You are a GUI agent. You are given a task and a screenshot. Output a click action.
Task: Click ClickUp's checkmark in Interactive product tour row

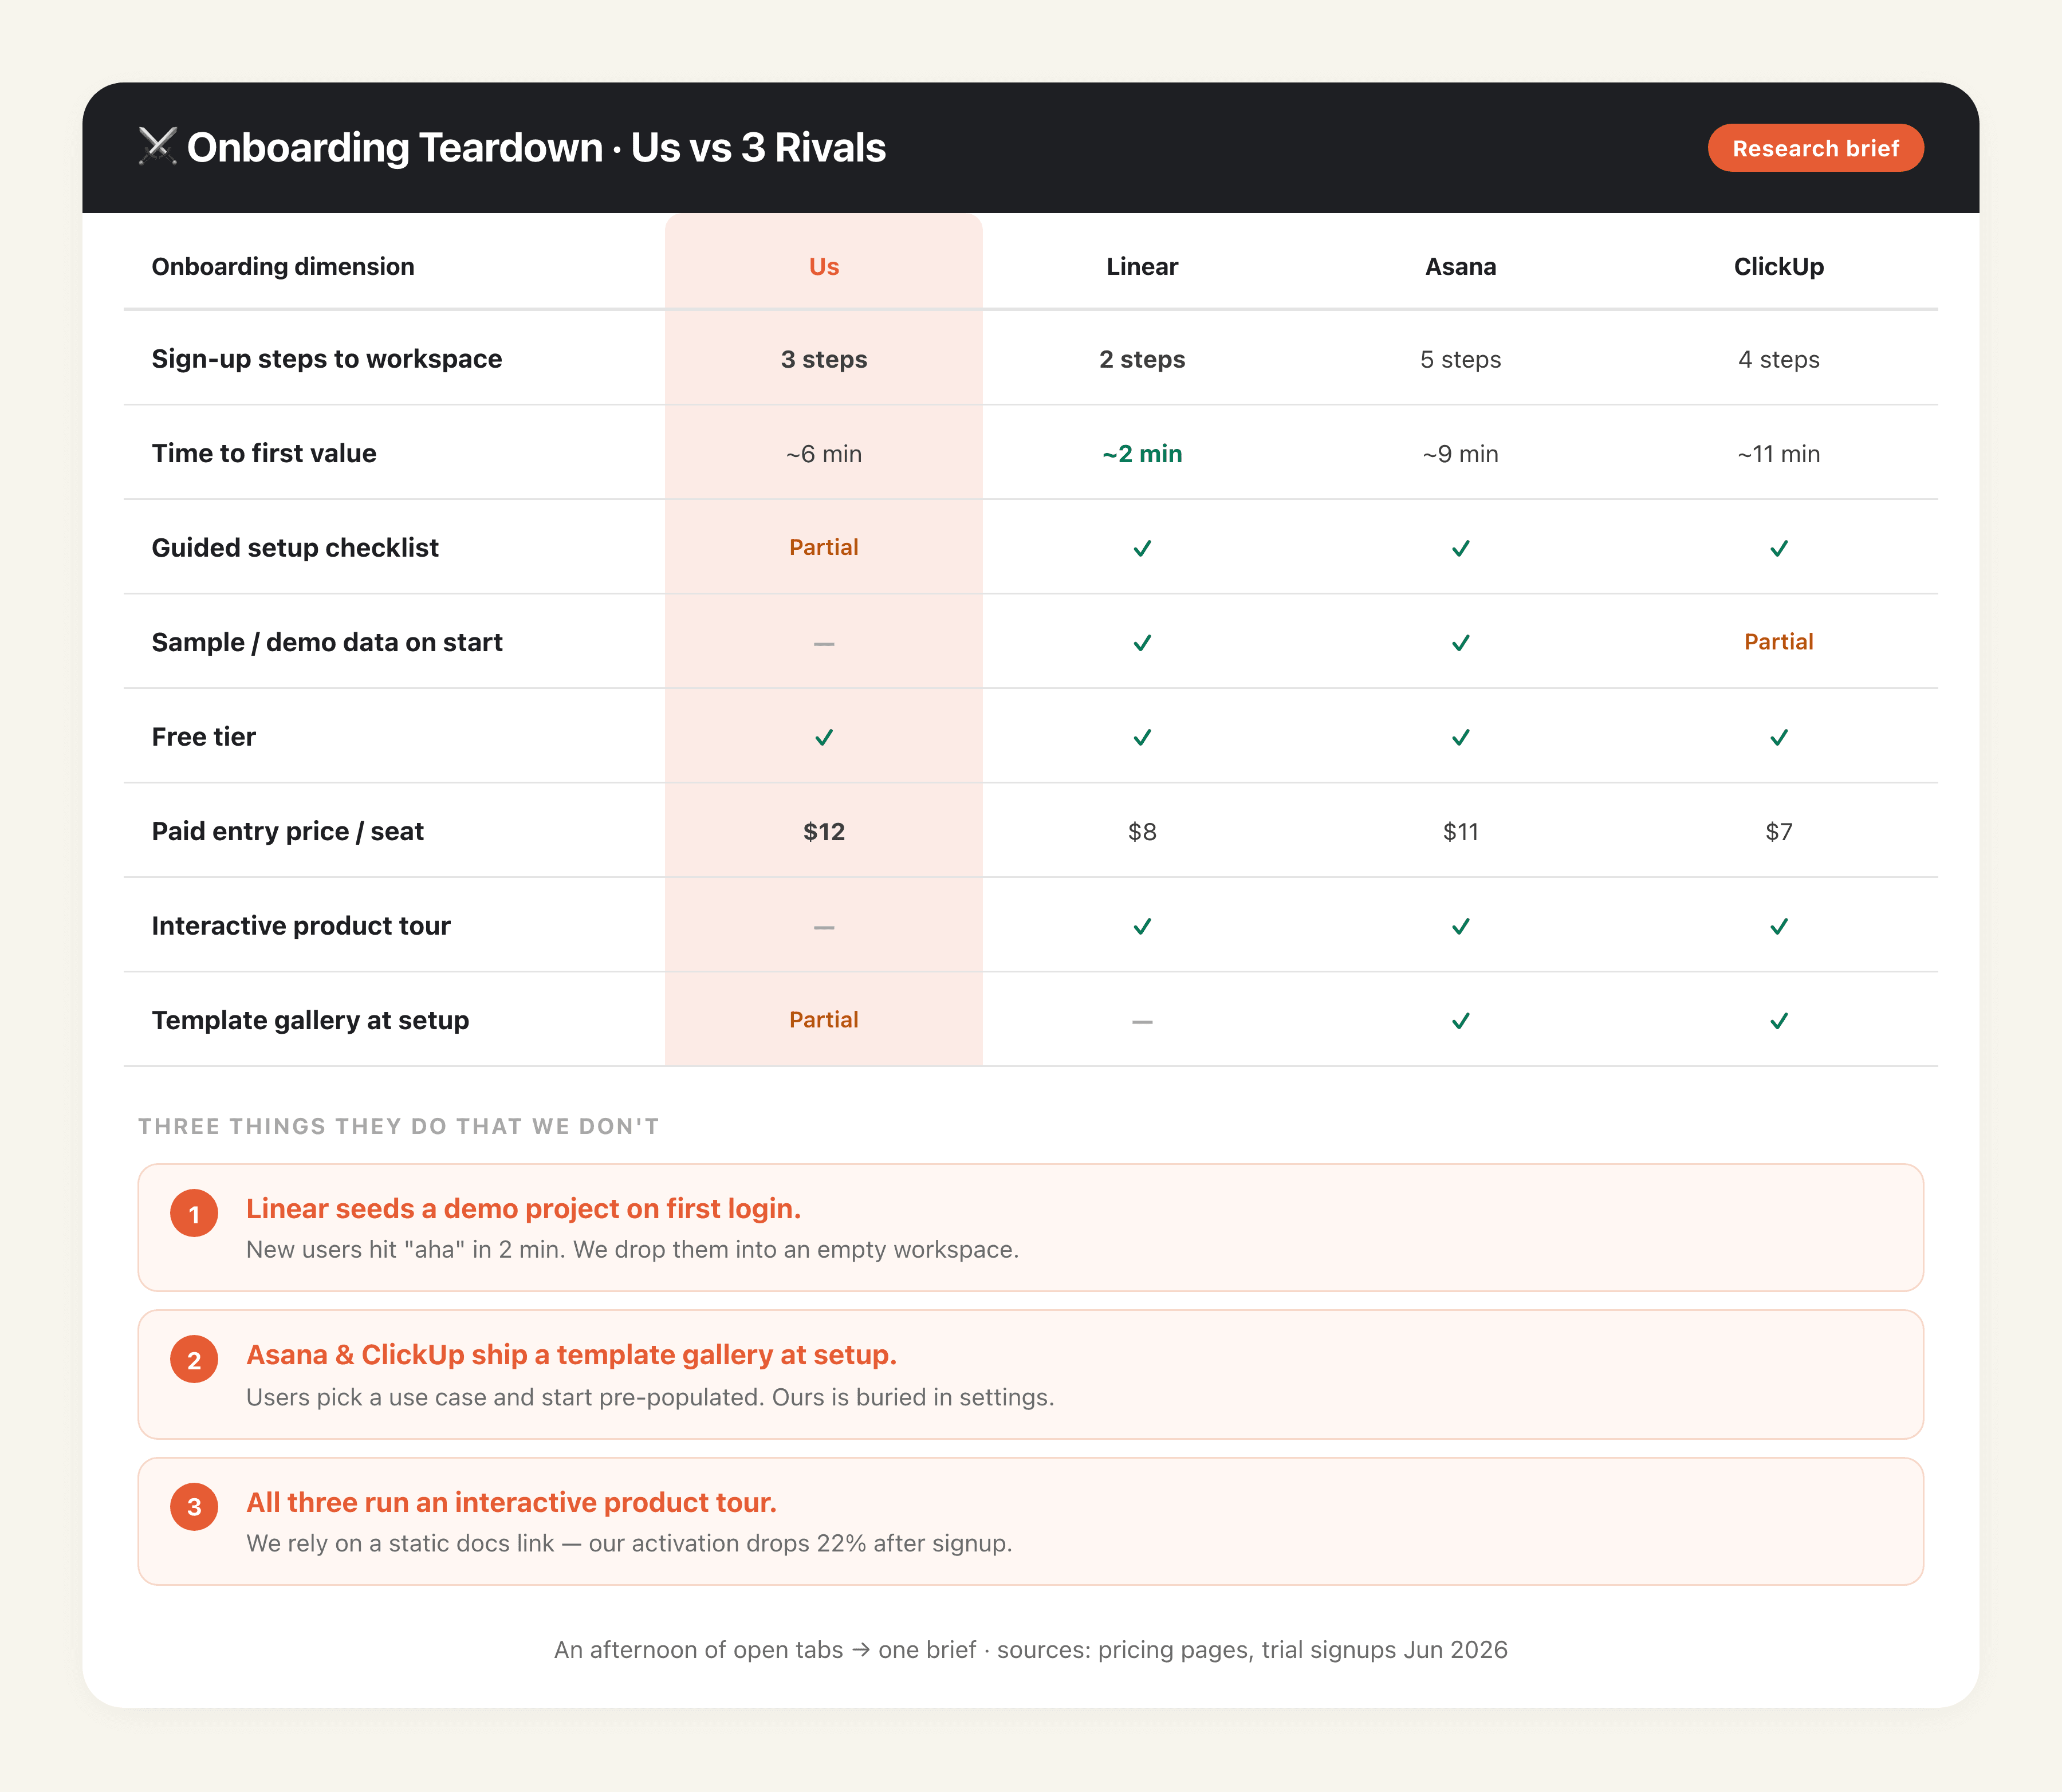(1778, 926)
